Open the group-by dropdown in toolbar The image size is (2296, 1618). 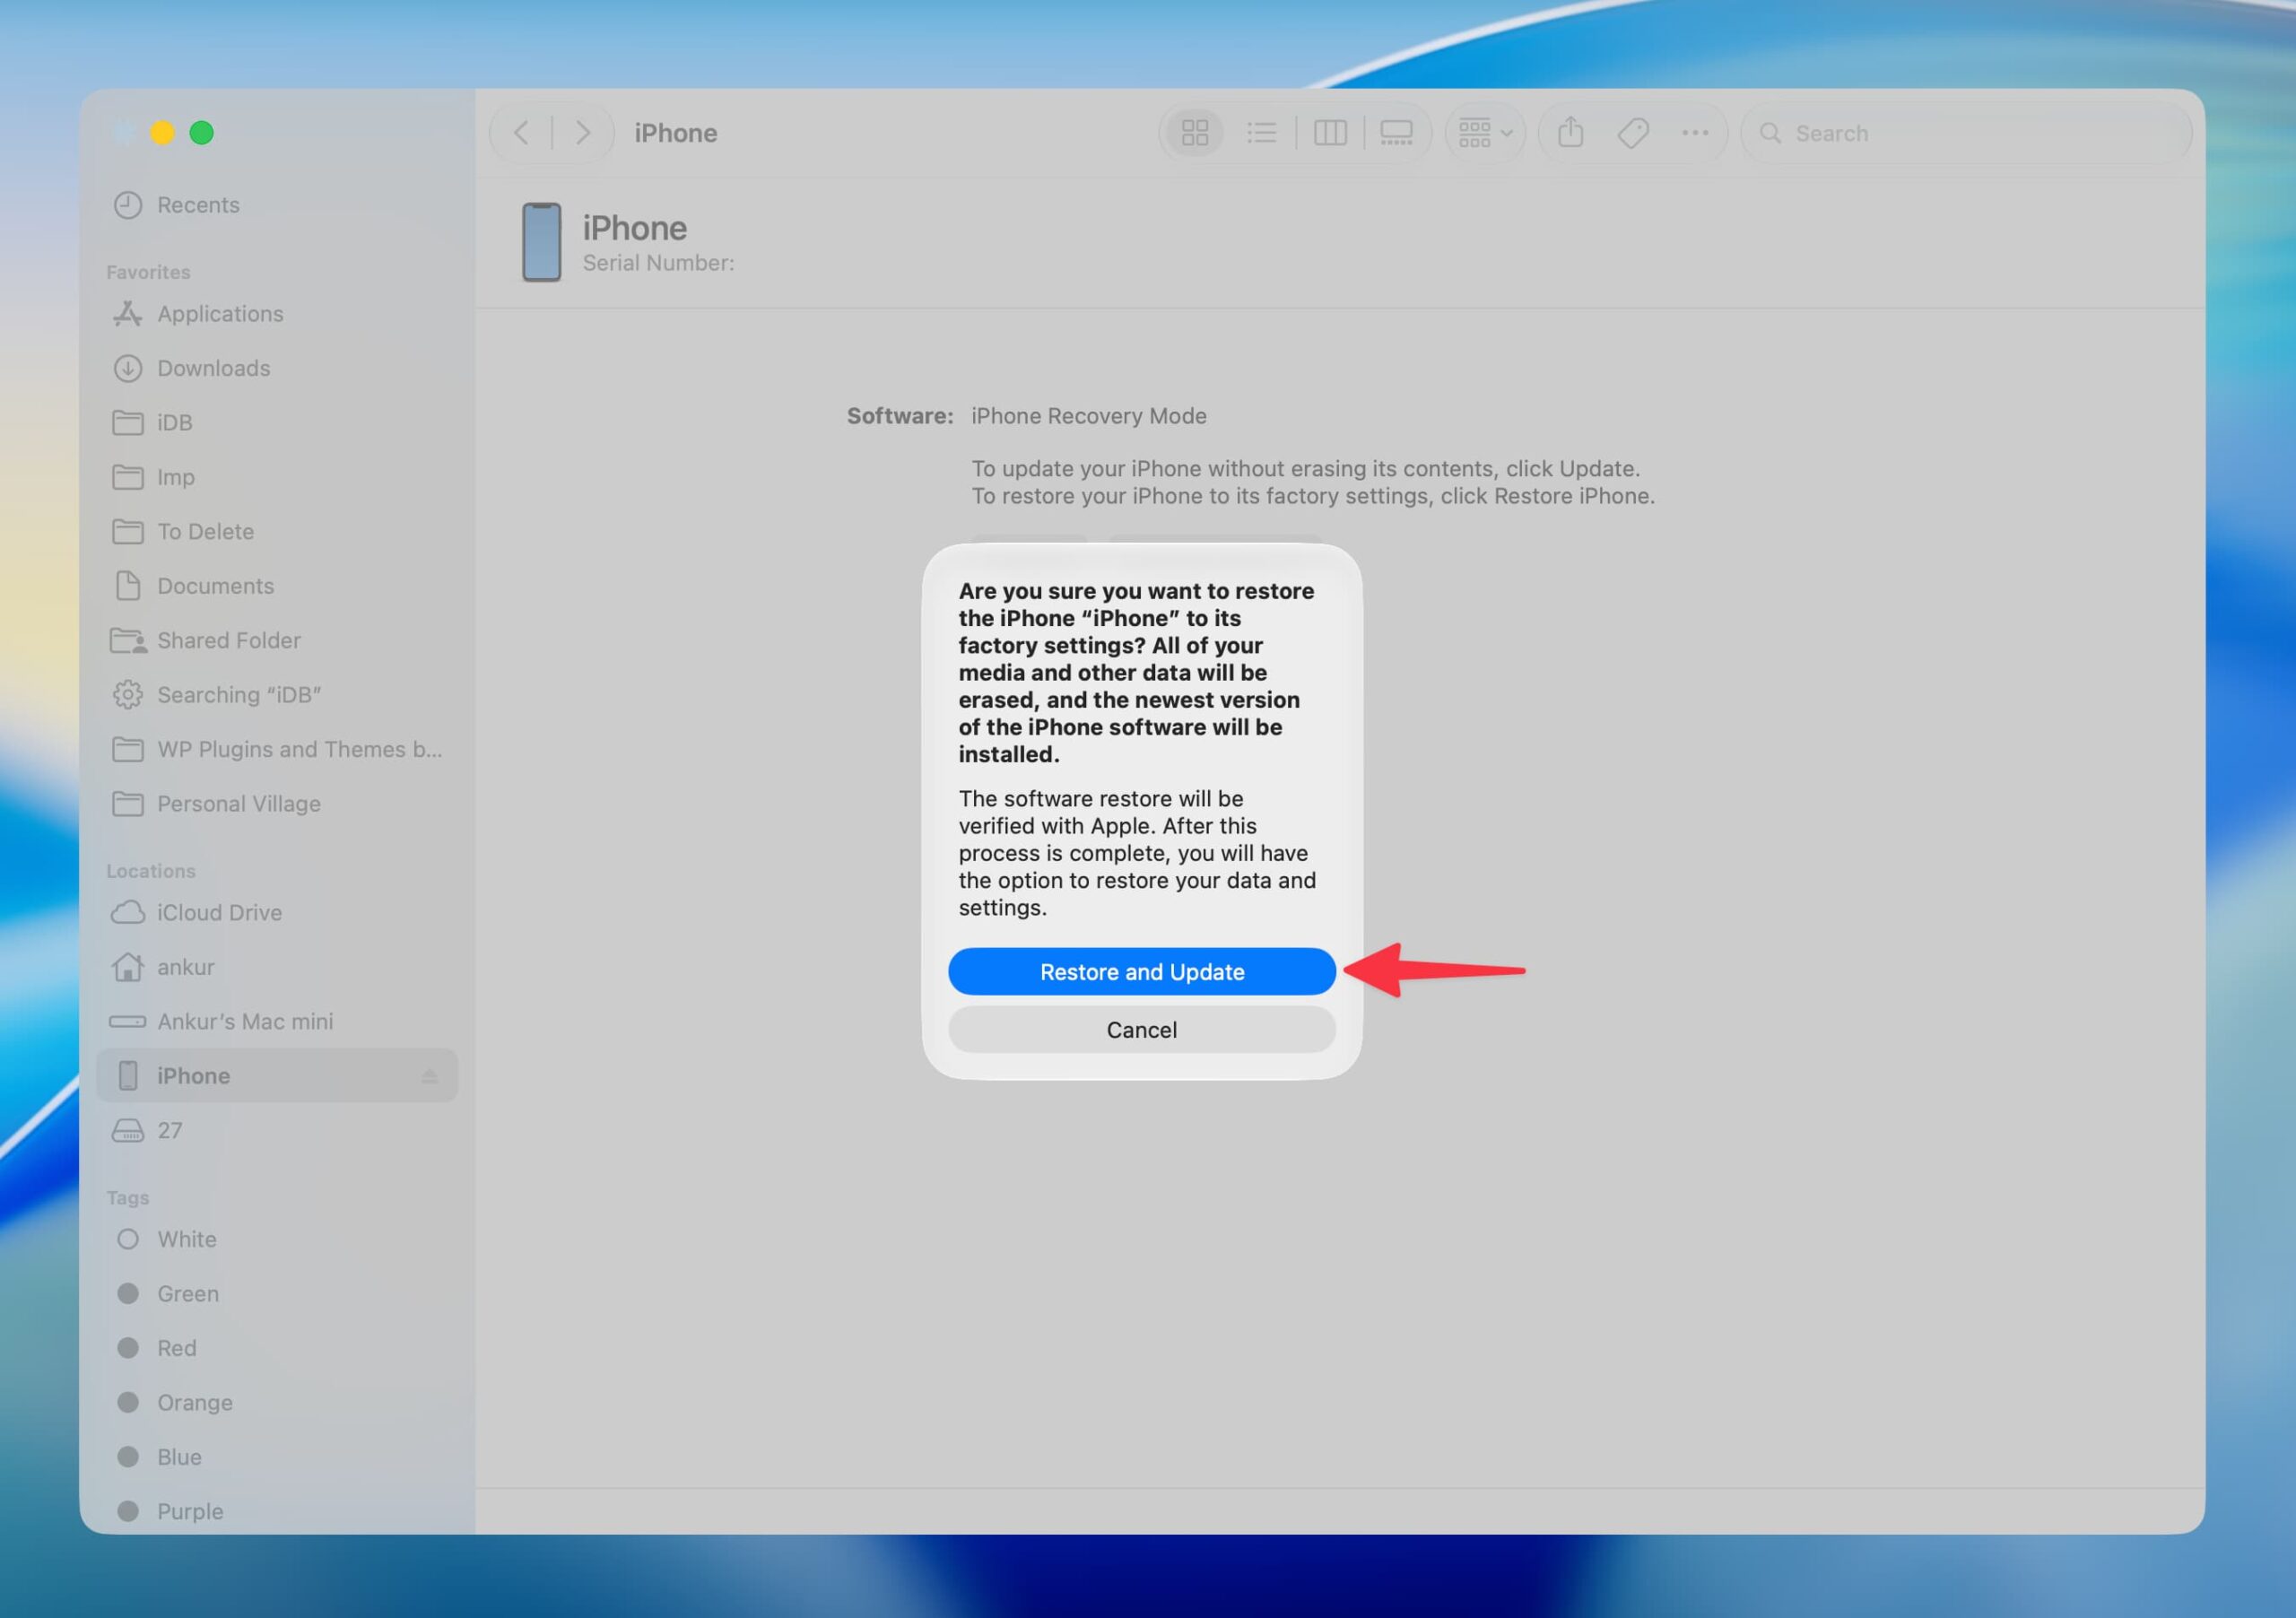(x=1485, y=133)
